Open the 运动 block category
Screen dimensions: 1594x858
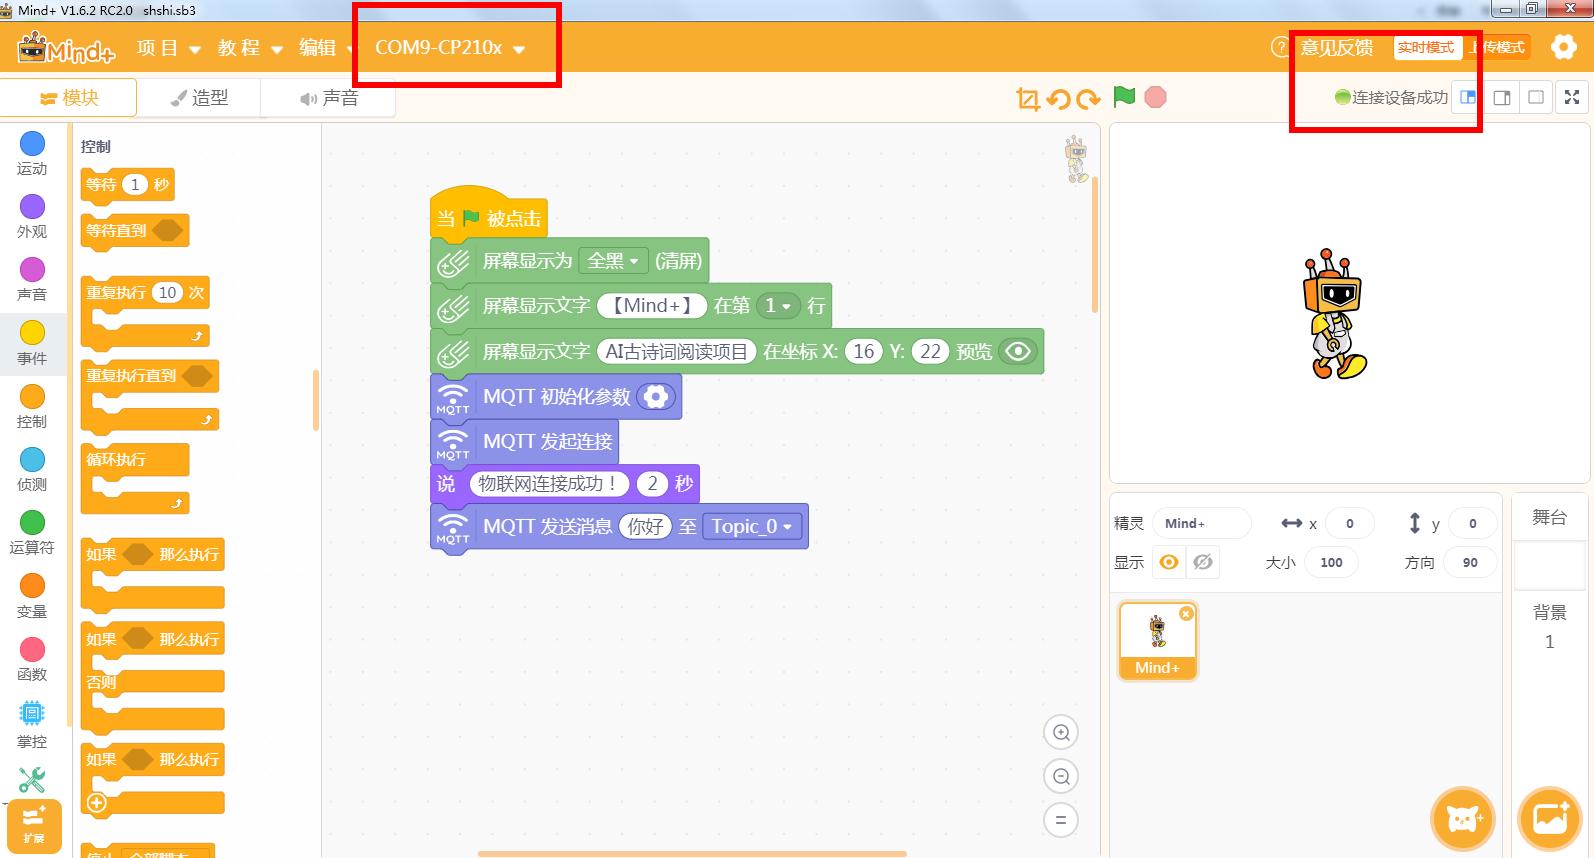(32, 154)
